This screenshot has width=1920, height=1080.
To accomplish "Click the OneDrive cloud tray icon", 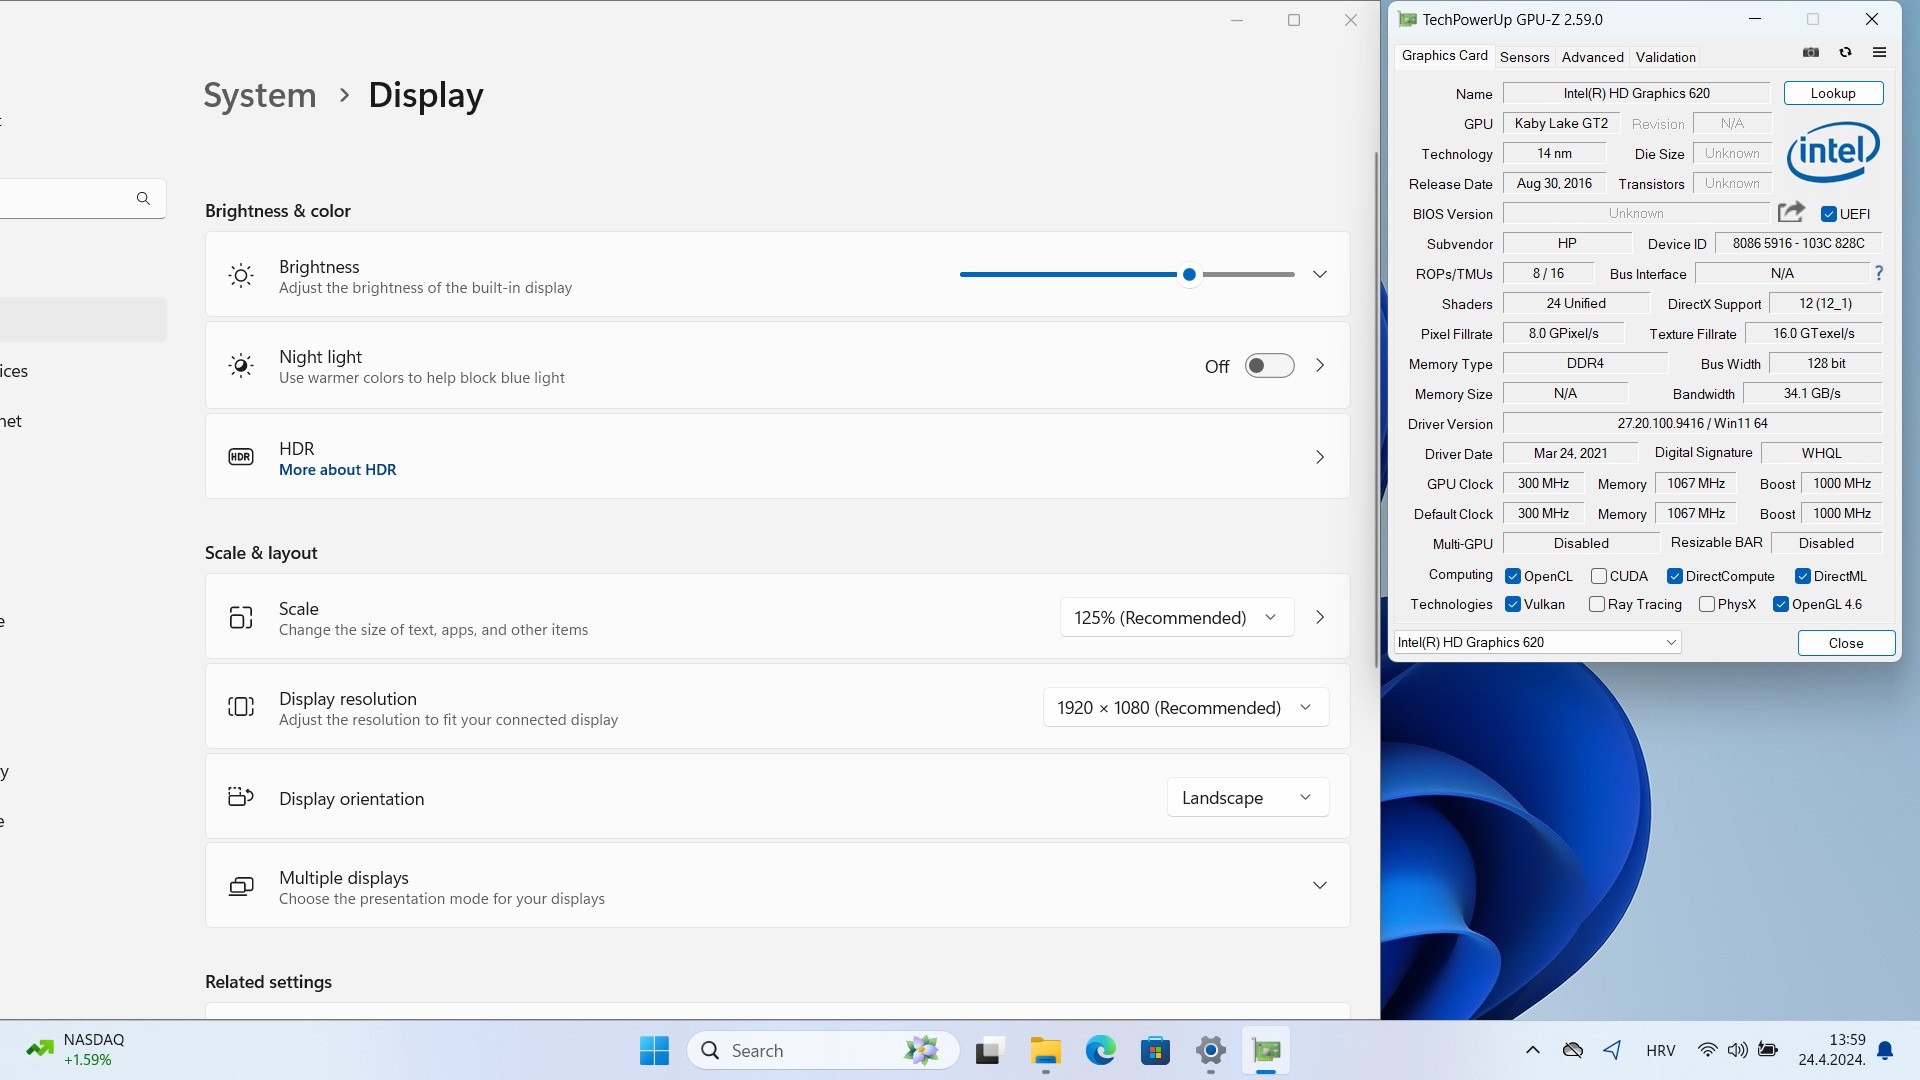I will pos(1572,1050).
